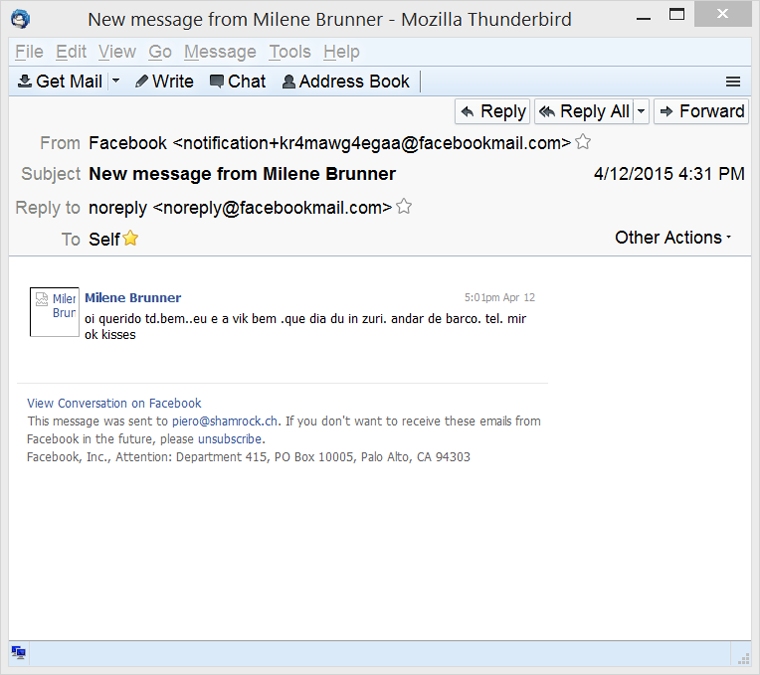The width and height of the screenshot is (760, 675).
Task: Click the Get Mail toolbar button
Action: 60,82
